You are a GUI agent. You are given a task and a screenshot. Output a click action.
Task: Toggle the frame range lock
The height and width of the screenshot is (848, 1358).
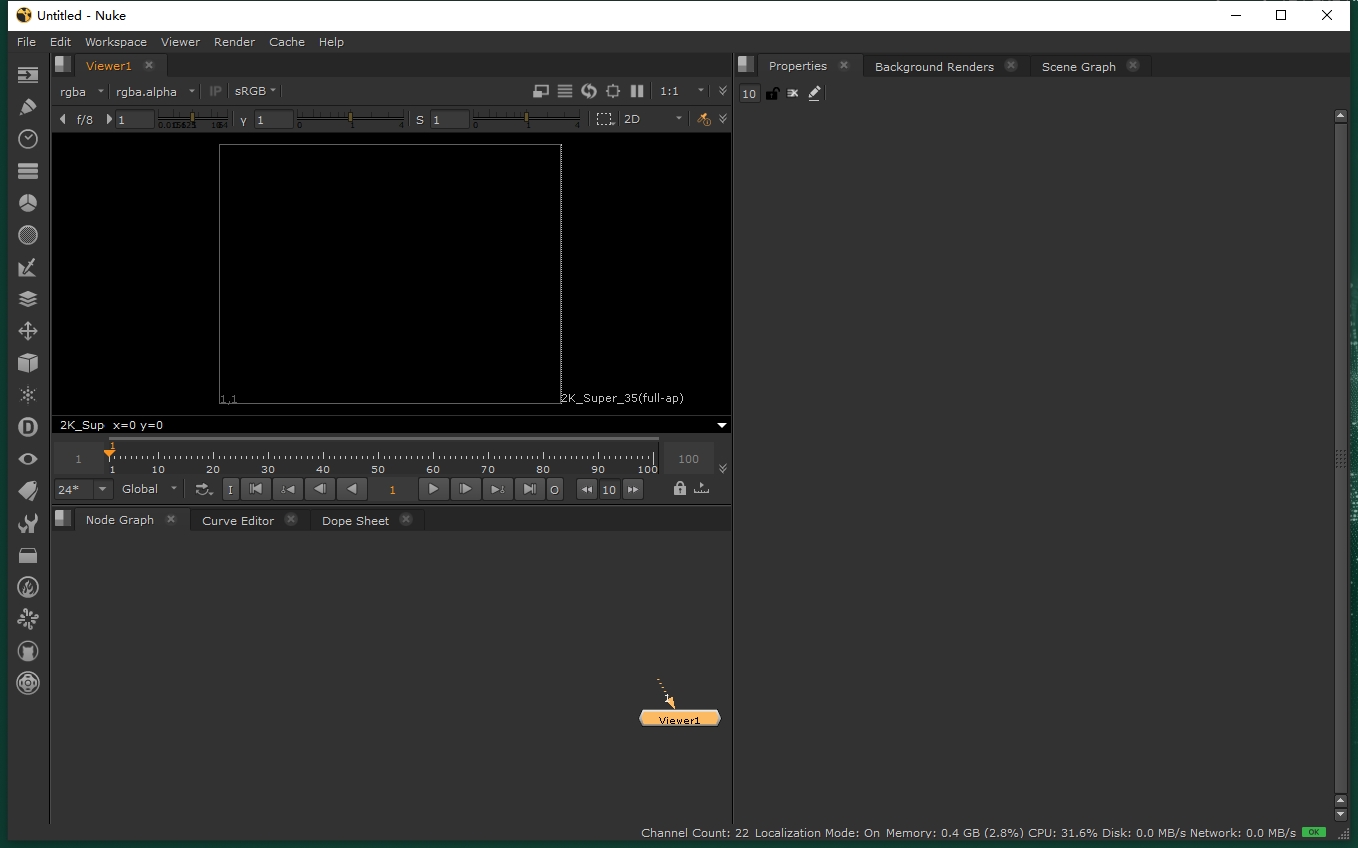pos(680,489)
